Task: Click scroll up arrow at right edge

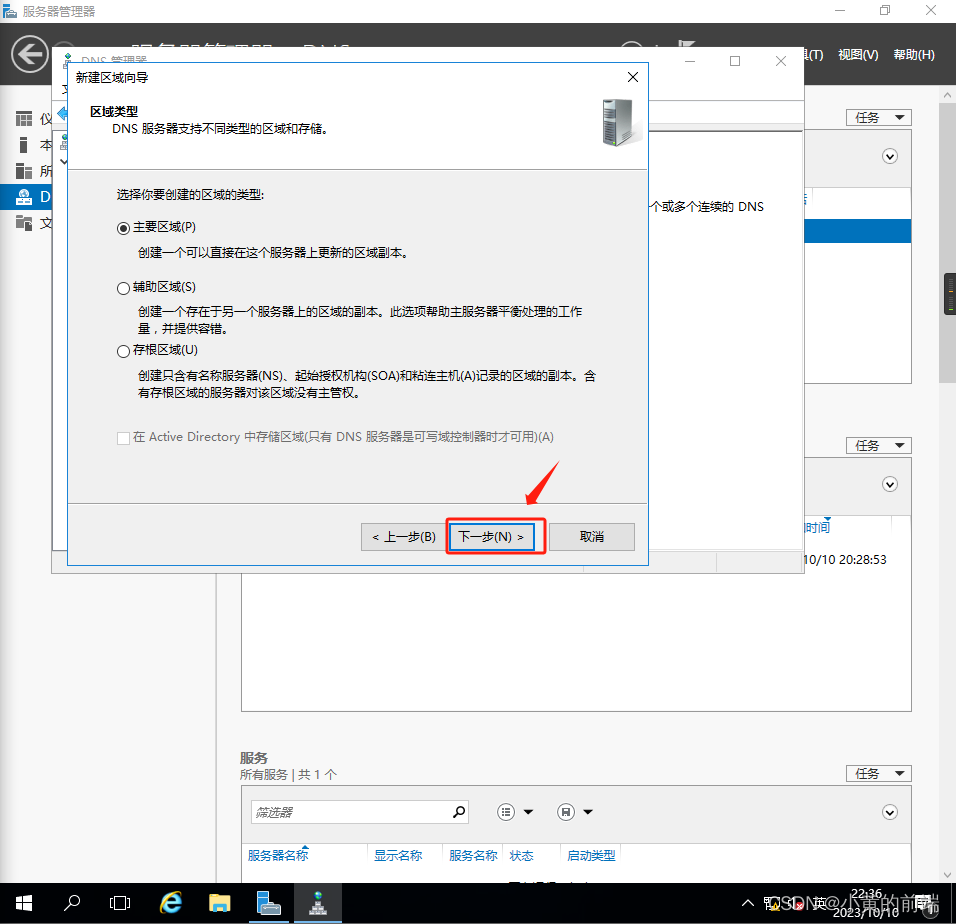Action: tap(947, 95)
